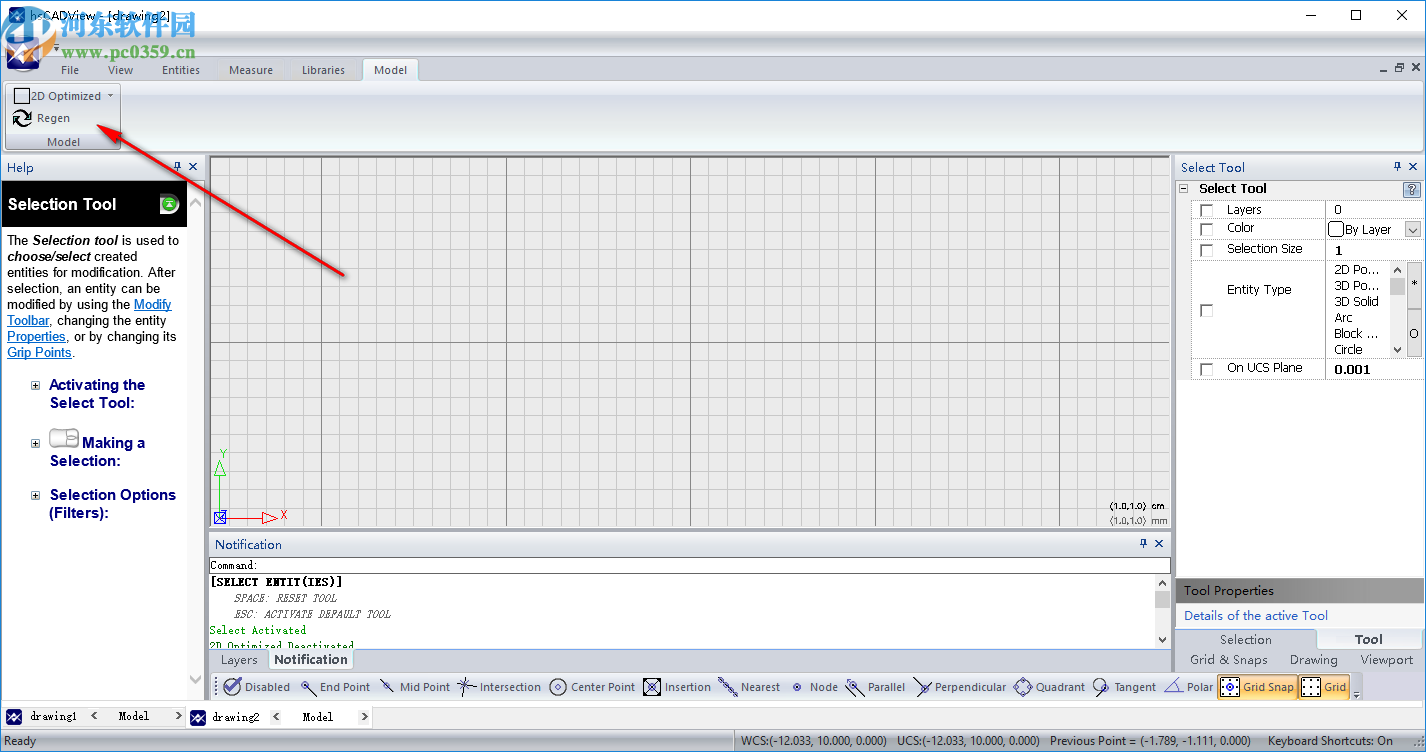Enable Polar tracking

click(x=1189, y=687)
